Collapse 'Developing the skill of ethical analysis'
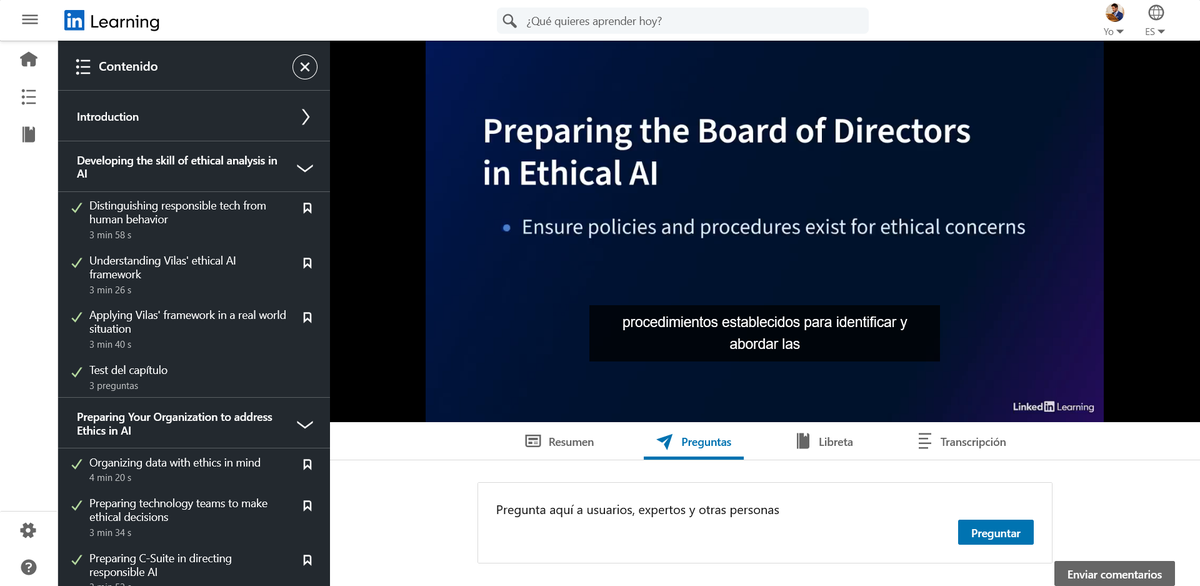This screenshot has height=586, width=1200. pos(305,167)
